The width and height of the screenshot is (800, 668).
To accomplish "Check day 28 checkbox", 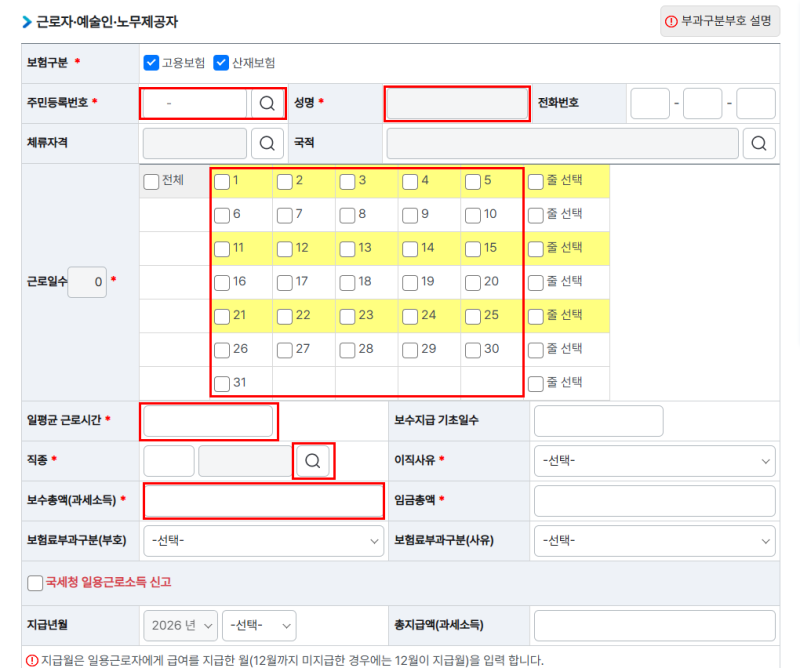I will (x=347, y=350).
